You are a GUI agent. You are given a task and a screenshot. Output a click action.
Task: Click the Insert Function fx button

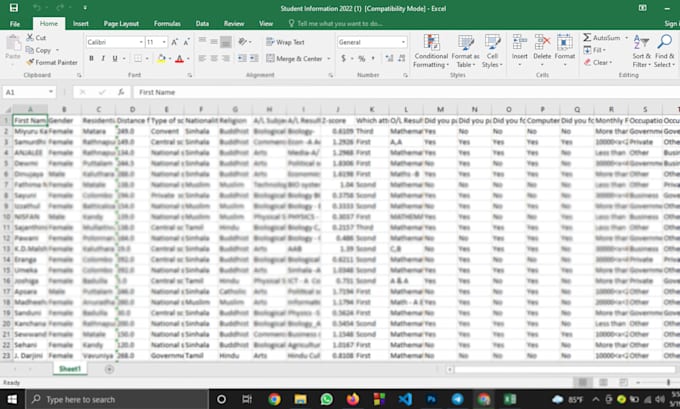pyautogui.click(x=121, y=92)
